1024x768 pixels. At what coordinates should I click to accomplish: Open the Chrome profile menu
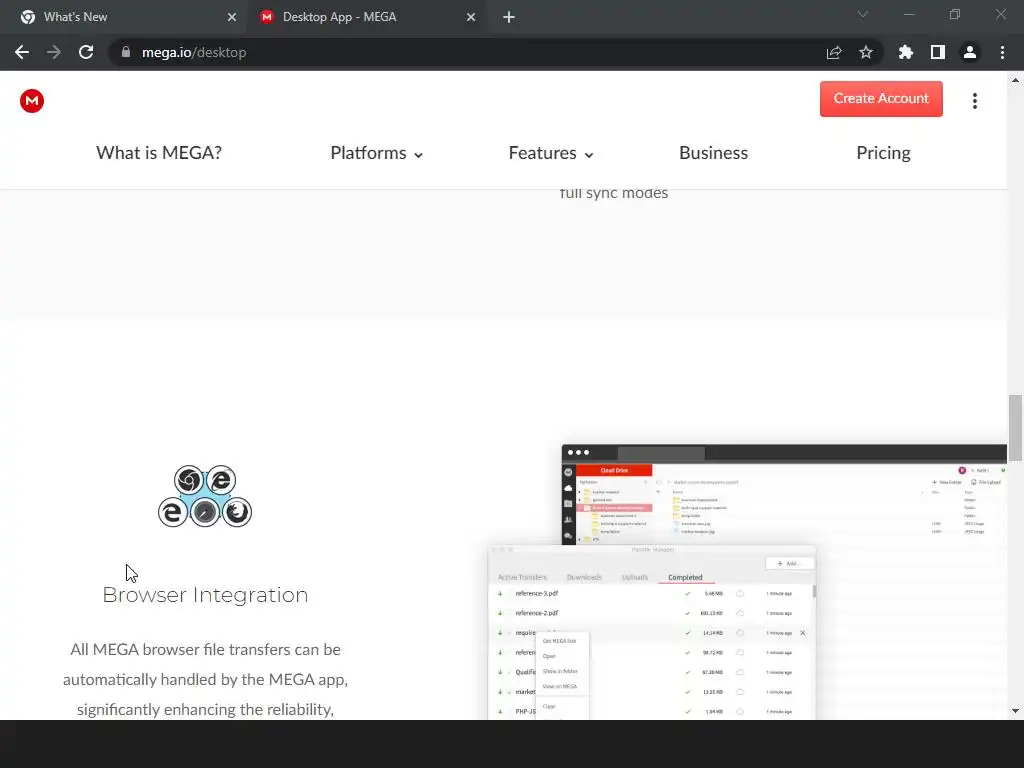pos(970,52)
